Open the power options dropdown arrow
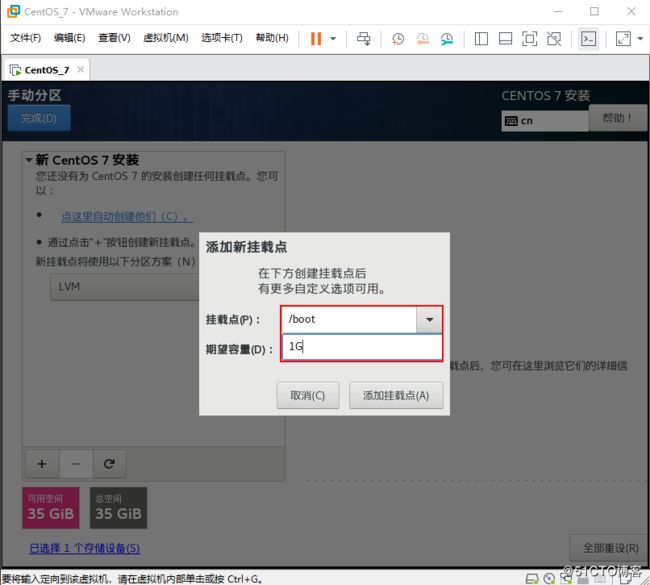 [x=333, y=39]
